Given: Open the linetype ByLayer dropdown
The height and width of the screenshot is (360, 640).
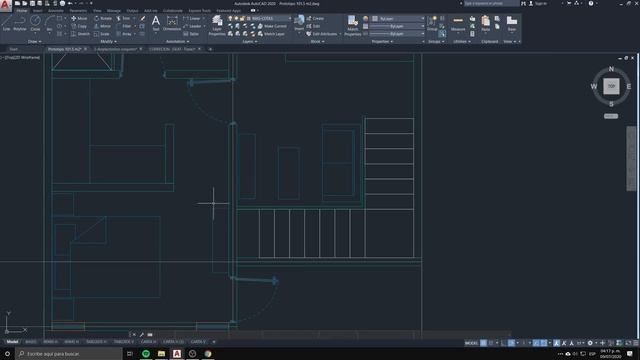Looking at the screenshot, I should click(397, 34).
